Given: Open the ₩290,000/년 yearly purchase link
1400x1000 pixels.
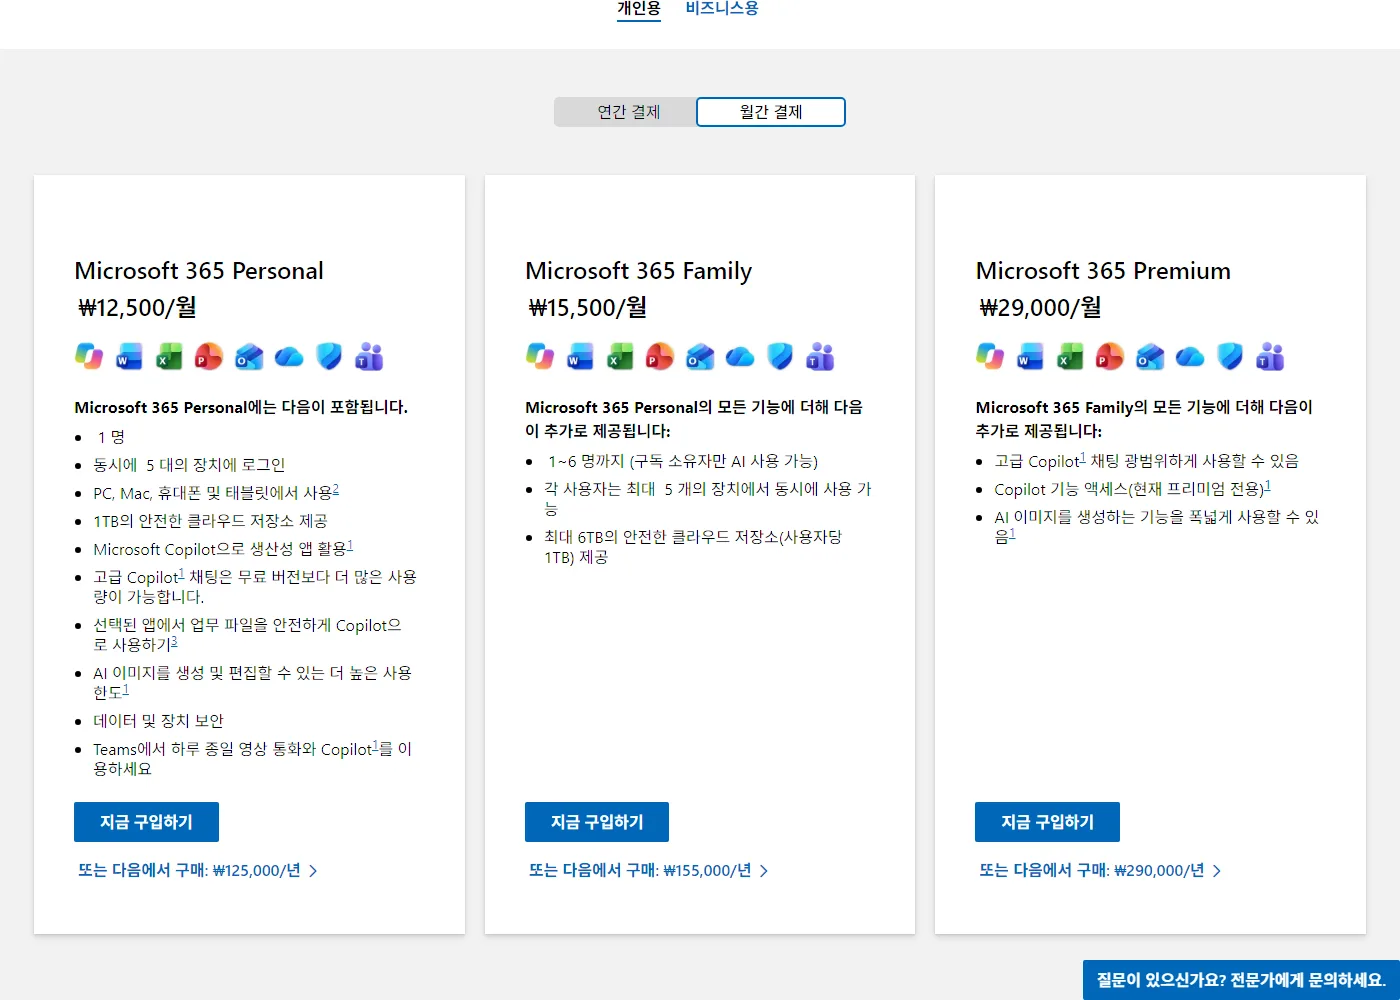Looking at the screenshot, I should click(1100, 871).
